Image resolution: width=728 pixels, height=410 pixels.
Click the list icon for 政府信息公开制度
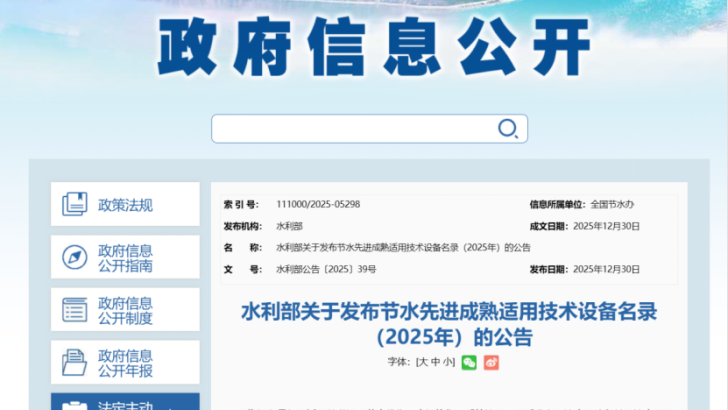pos(74,310)
